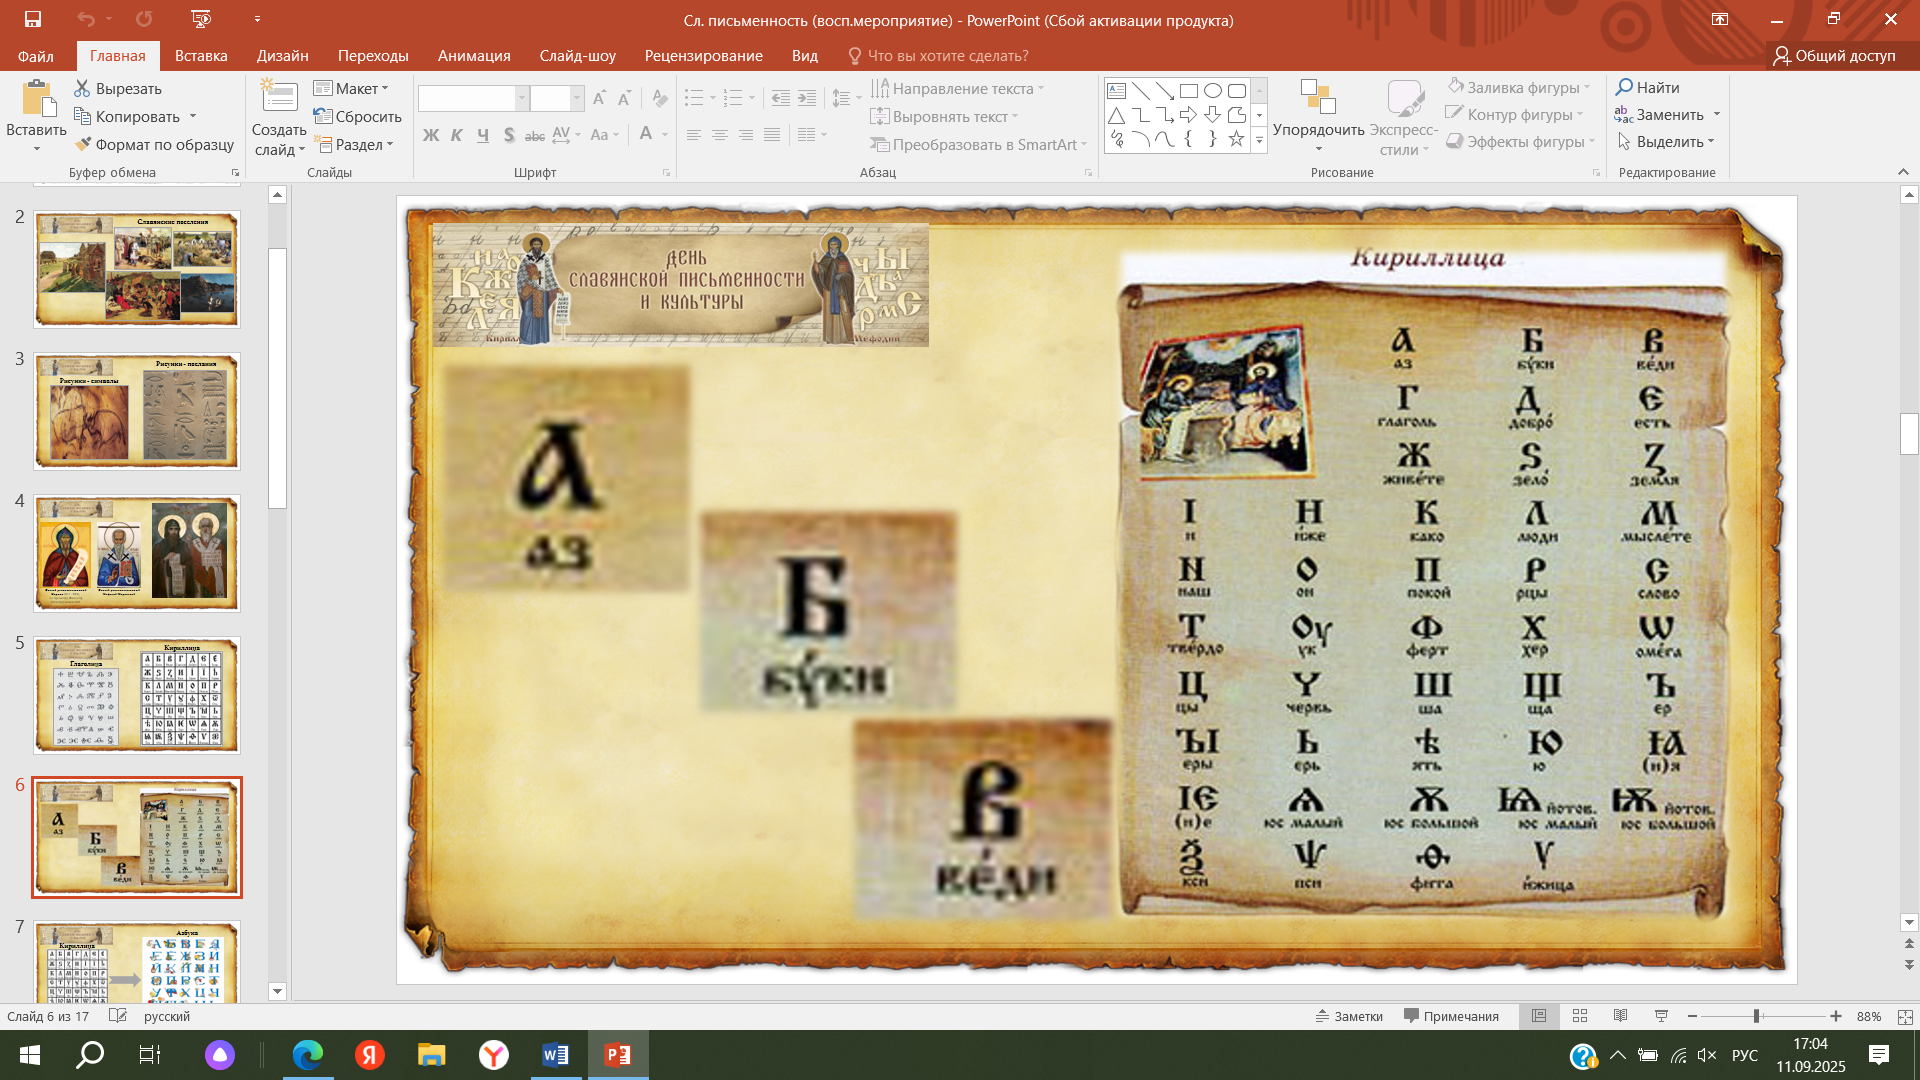The width and height of the screenshot is (1920, 1080).
Task: Click the Save icon in quick access toolbar
Action: [x=32, y=19]
